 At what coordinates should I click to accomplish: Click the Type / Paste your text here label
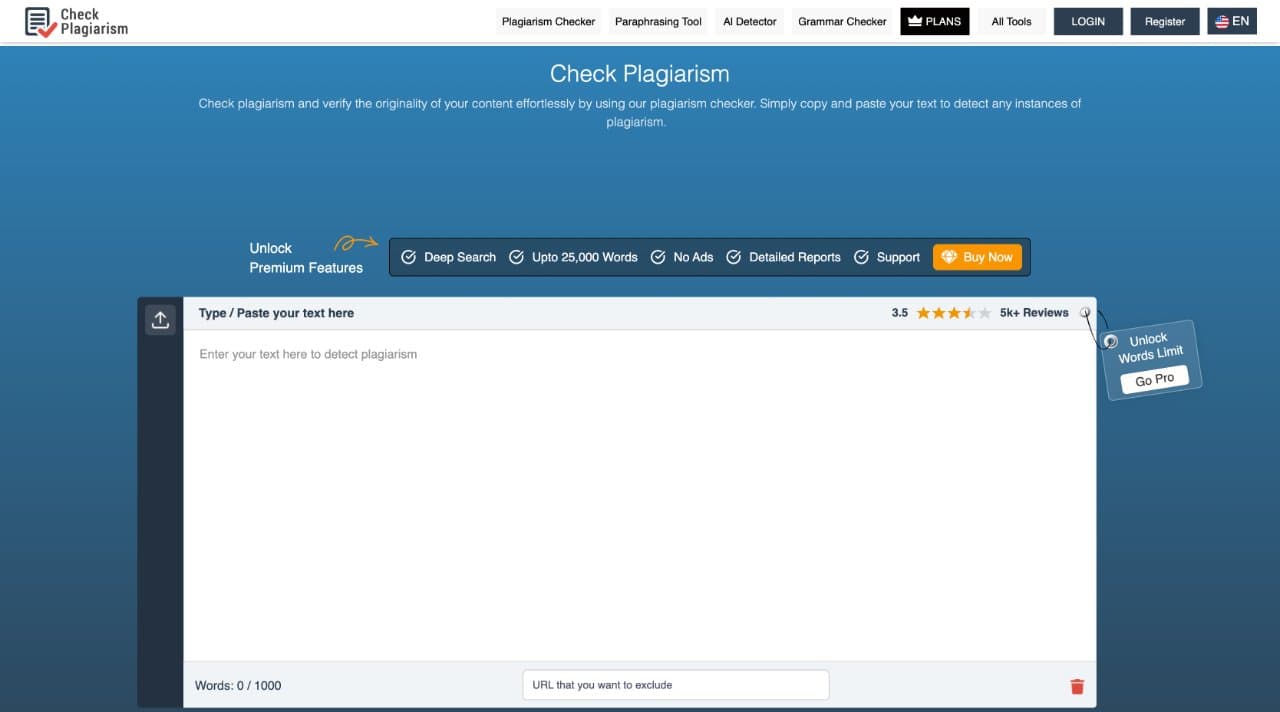point(276,313)
